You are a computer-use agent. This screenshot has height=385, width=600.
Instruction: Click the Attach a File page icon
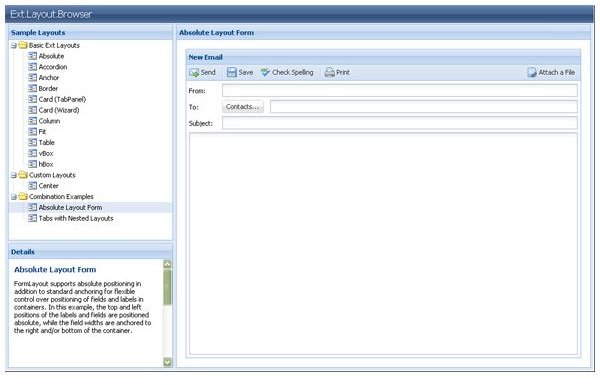coord(532,72)
